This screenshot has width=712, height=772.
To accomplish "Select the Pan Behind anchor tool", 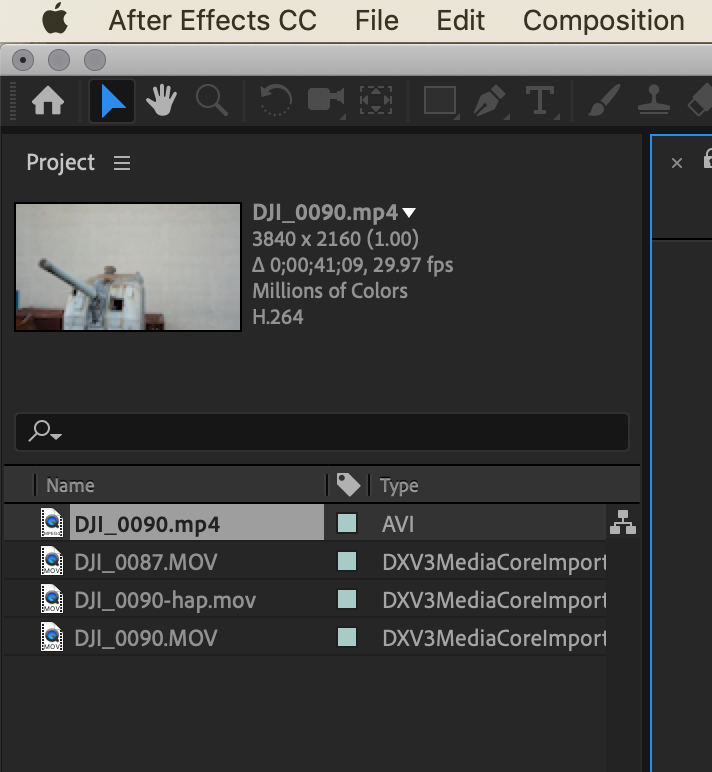I will coord(375,101).
